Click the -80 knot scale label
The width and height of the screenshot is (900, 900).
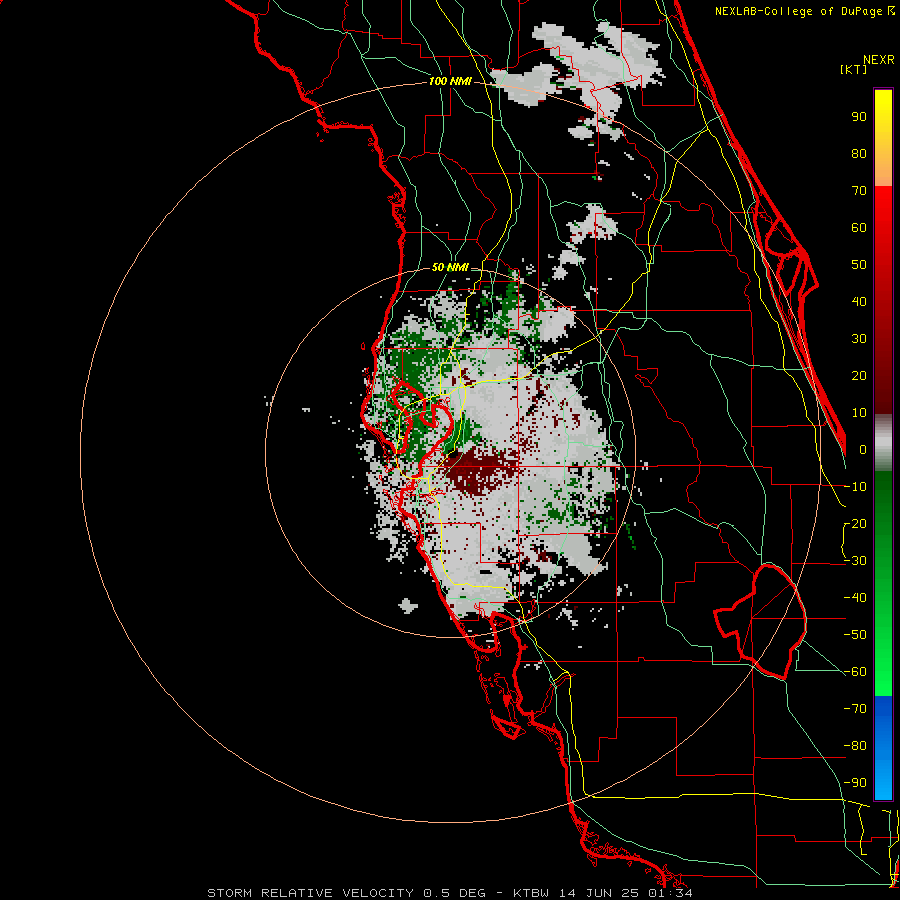pyautogui.click(x=855, y=746)
